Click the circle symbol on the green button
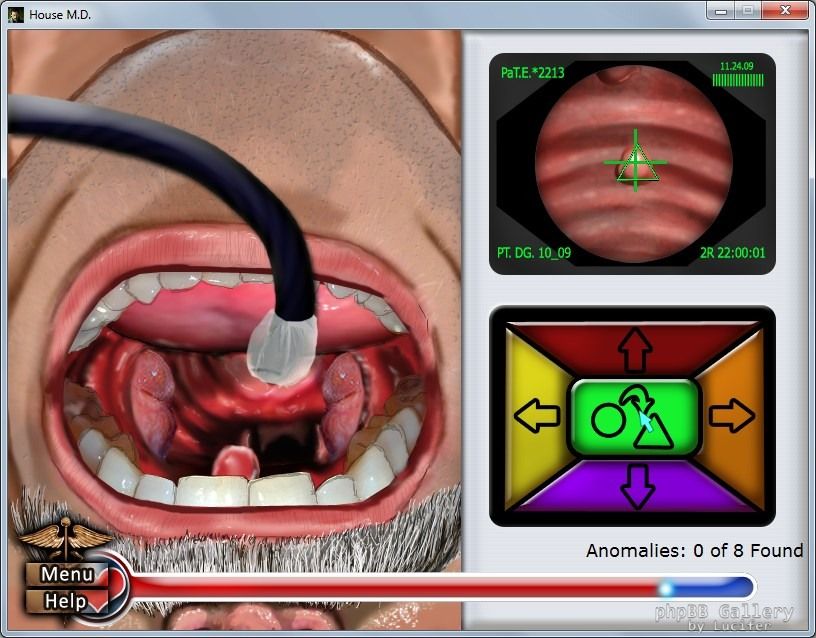Image resolution: width=816 pixels, height=638 pixels. 606,420
